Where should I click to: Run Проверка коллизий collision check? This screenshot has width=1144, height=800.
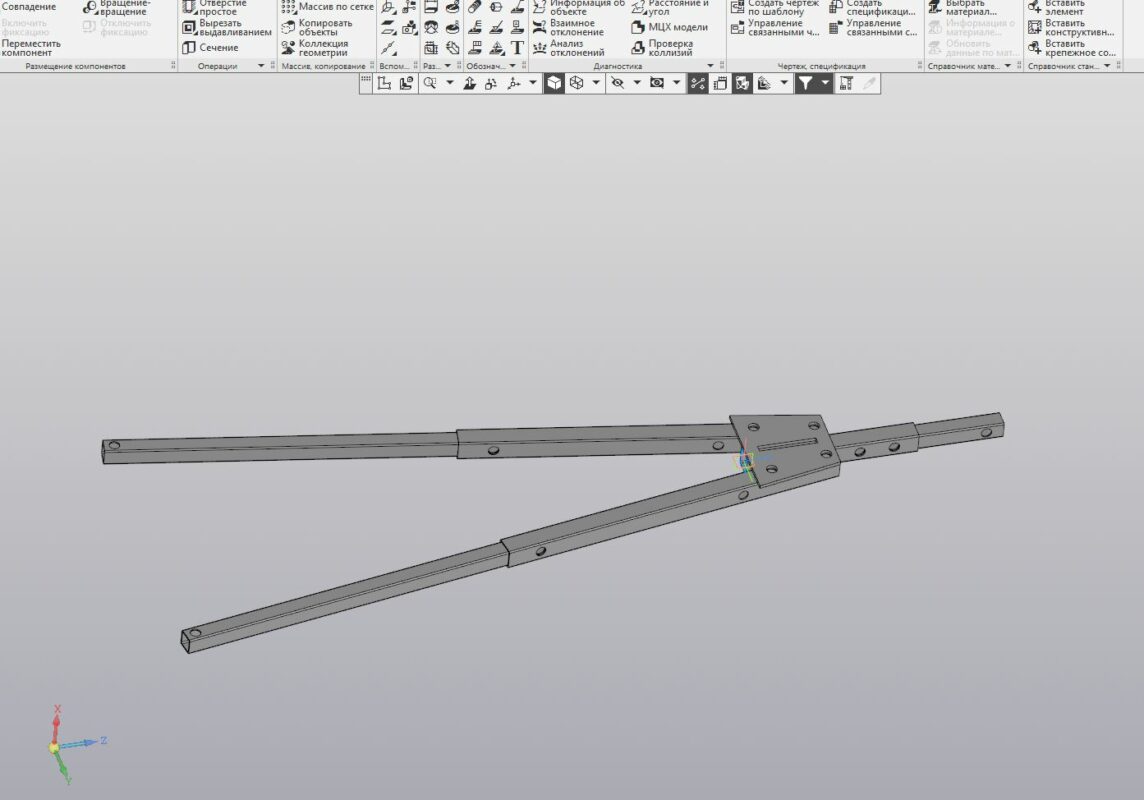coord(669,48)
